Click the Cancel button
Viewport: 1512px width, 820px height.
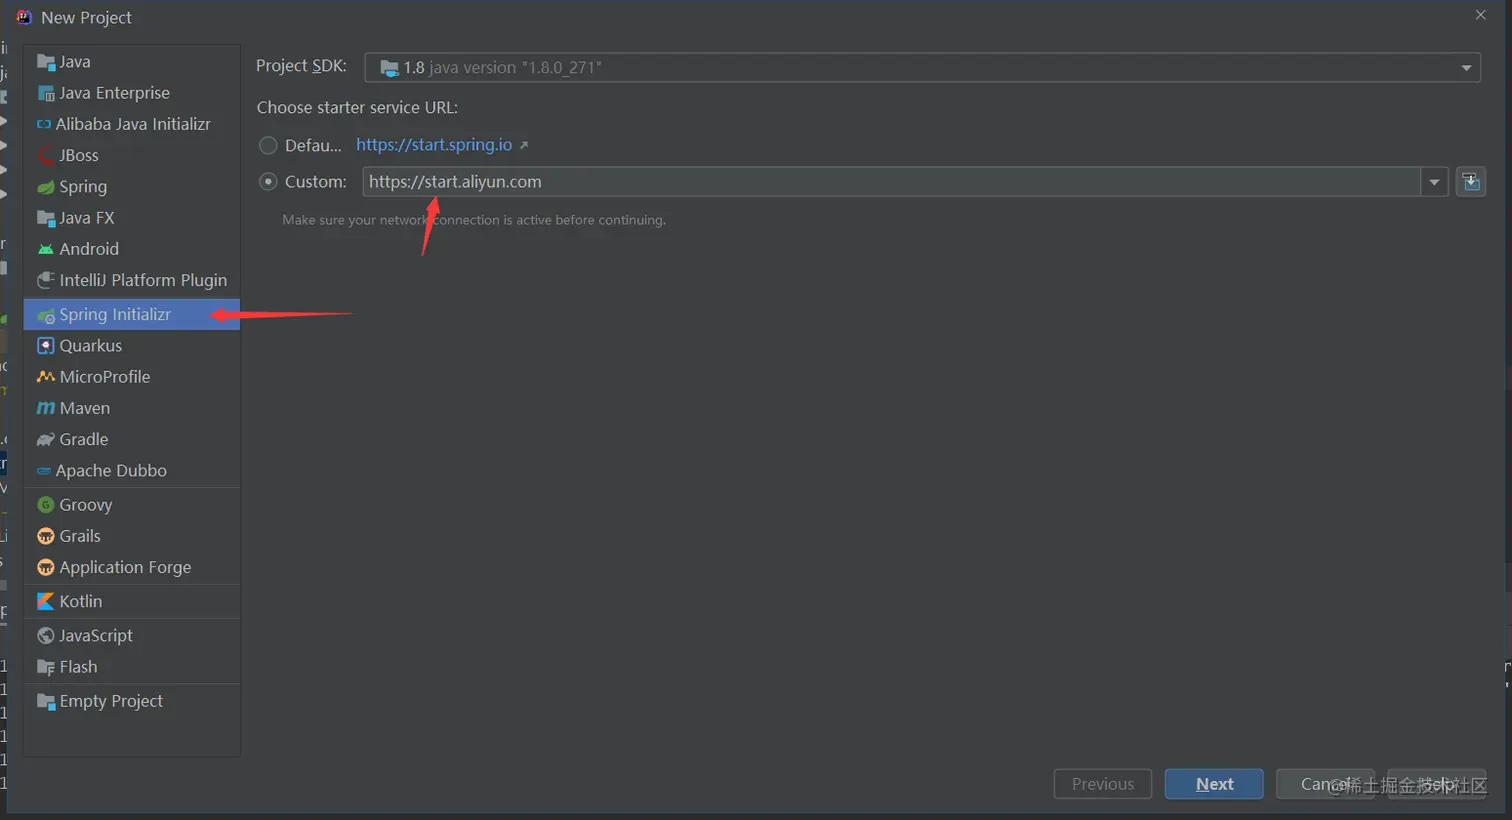1325,784
